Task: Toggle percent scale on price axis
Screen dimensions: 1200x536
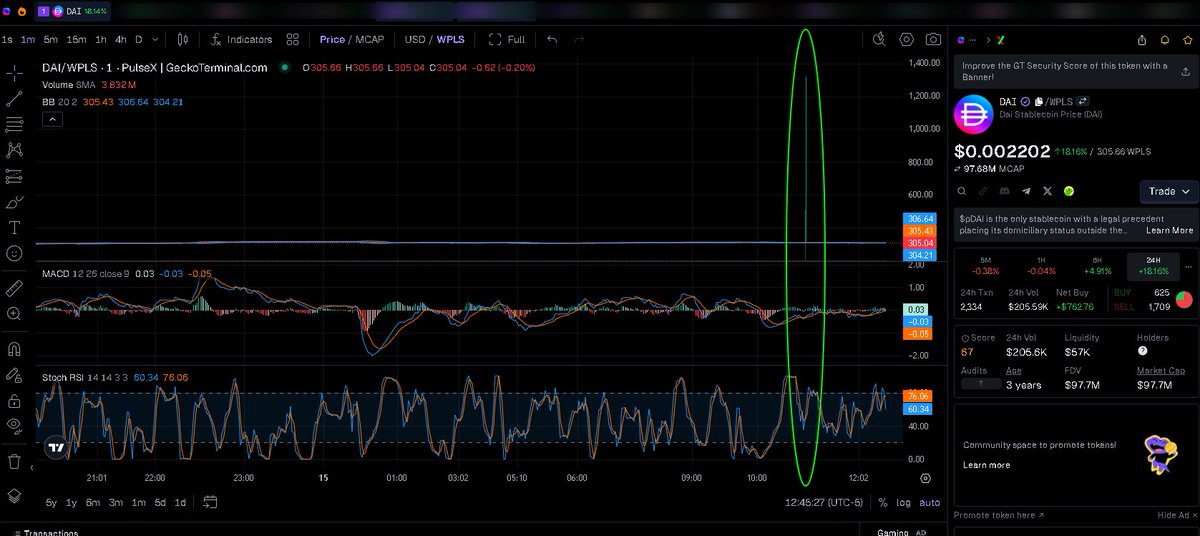Action: point(883,502)
